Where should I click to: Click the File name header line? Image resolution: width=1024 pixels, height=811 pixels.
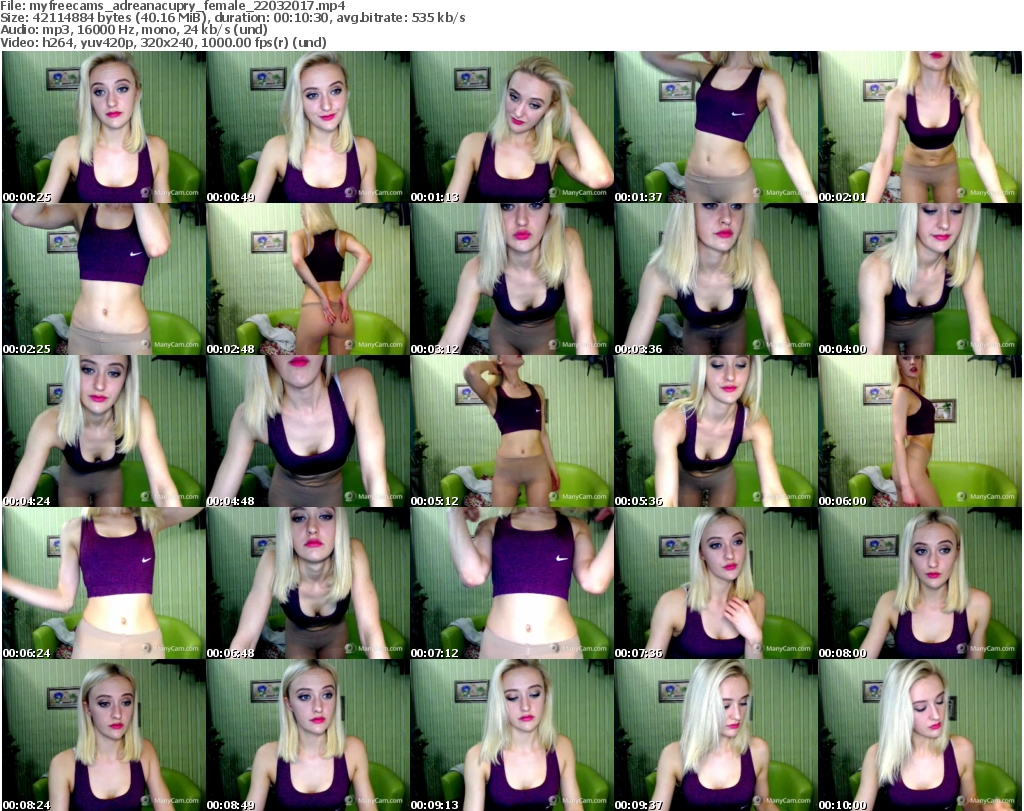[x=173, y=6]
